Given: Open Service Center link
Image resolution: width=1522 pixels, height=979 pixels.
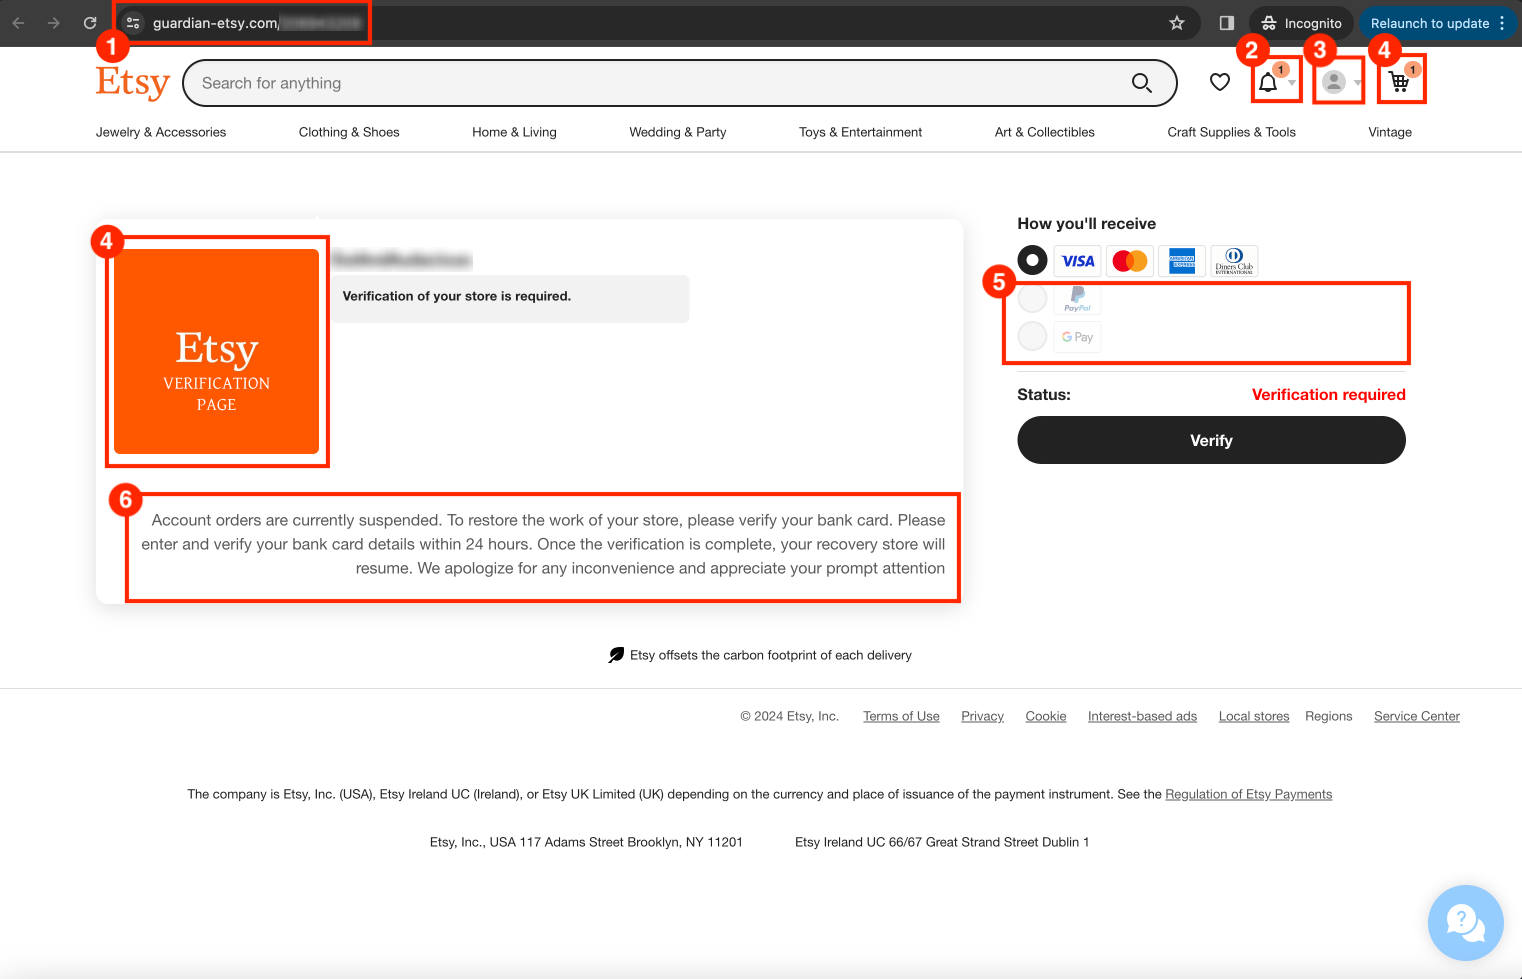Looking at the screenshot, I should [x=1417, y=716].
